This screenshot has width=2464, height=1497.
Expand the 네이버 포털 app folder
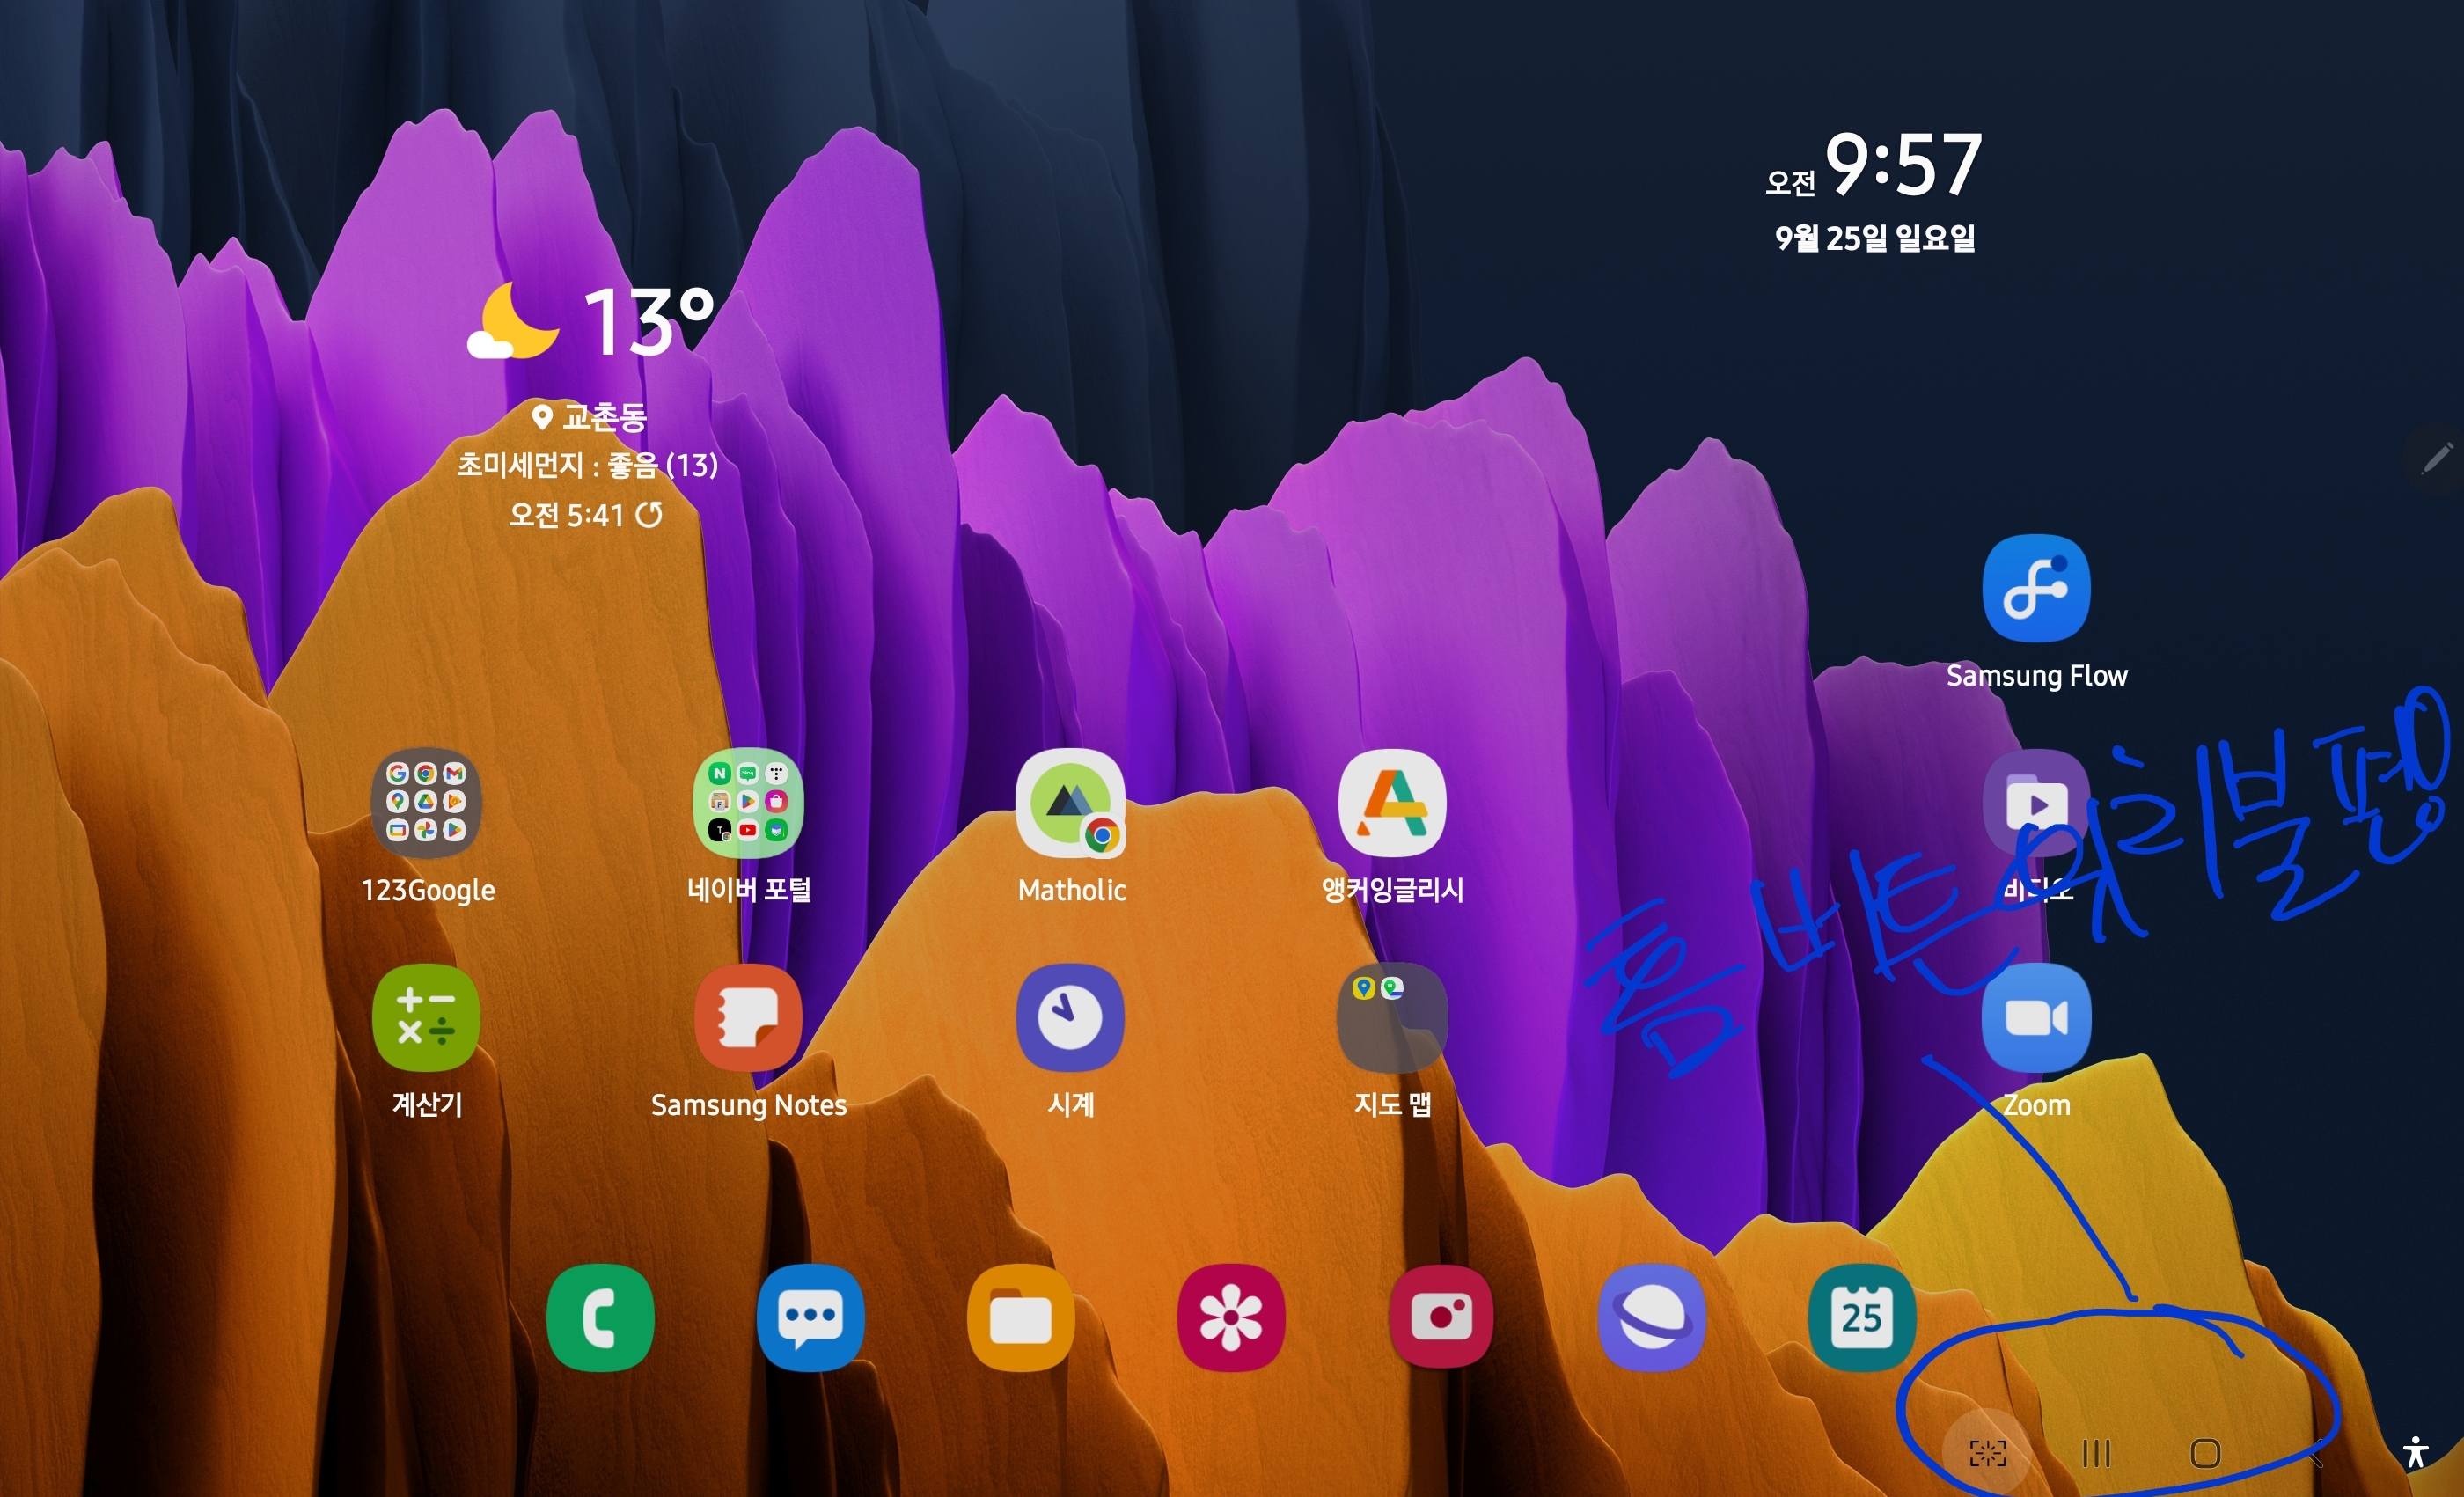click(x=748, y=803)
